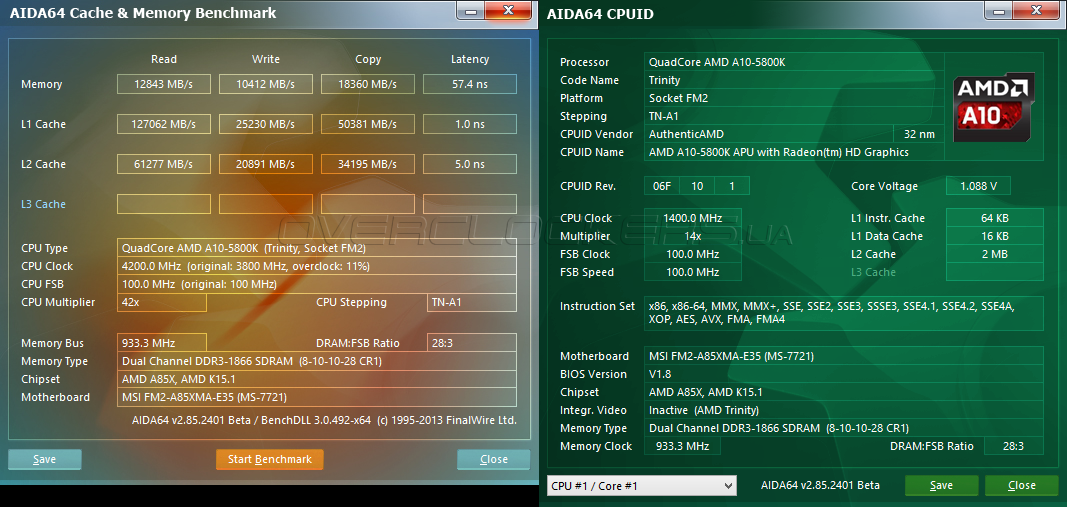
Task: Click the AIDA64 v2.85.2401 Beta / BenchDLL line
Action: pyautogui.click(x=324, y=420)
